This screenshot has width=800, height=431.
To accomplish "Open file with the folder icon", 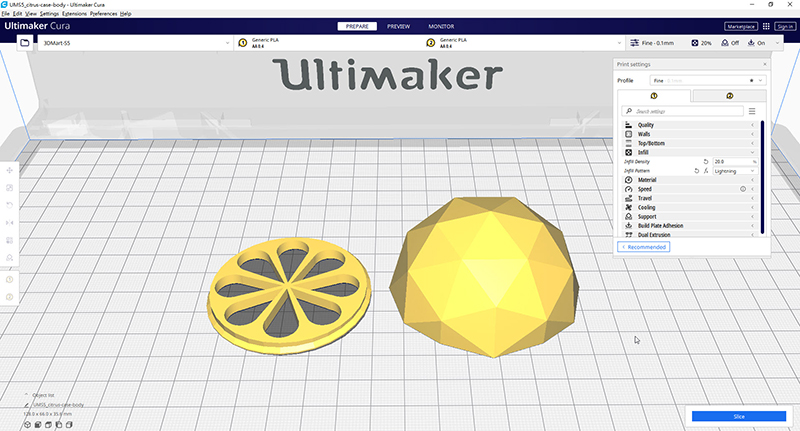I will pos(24,43).
